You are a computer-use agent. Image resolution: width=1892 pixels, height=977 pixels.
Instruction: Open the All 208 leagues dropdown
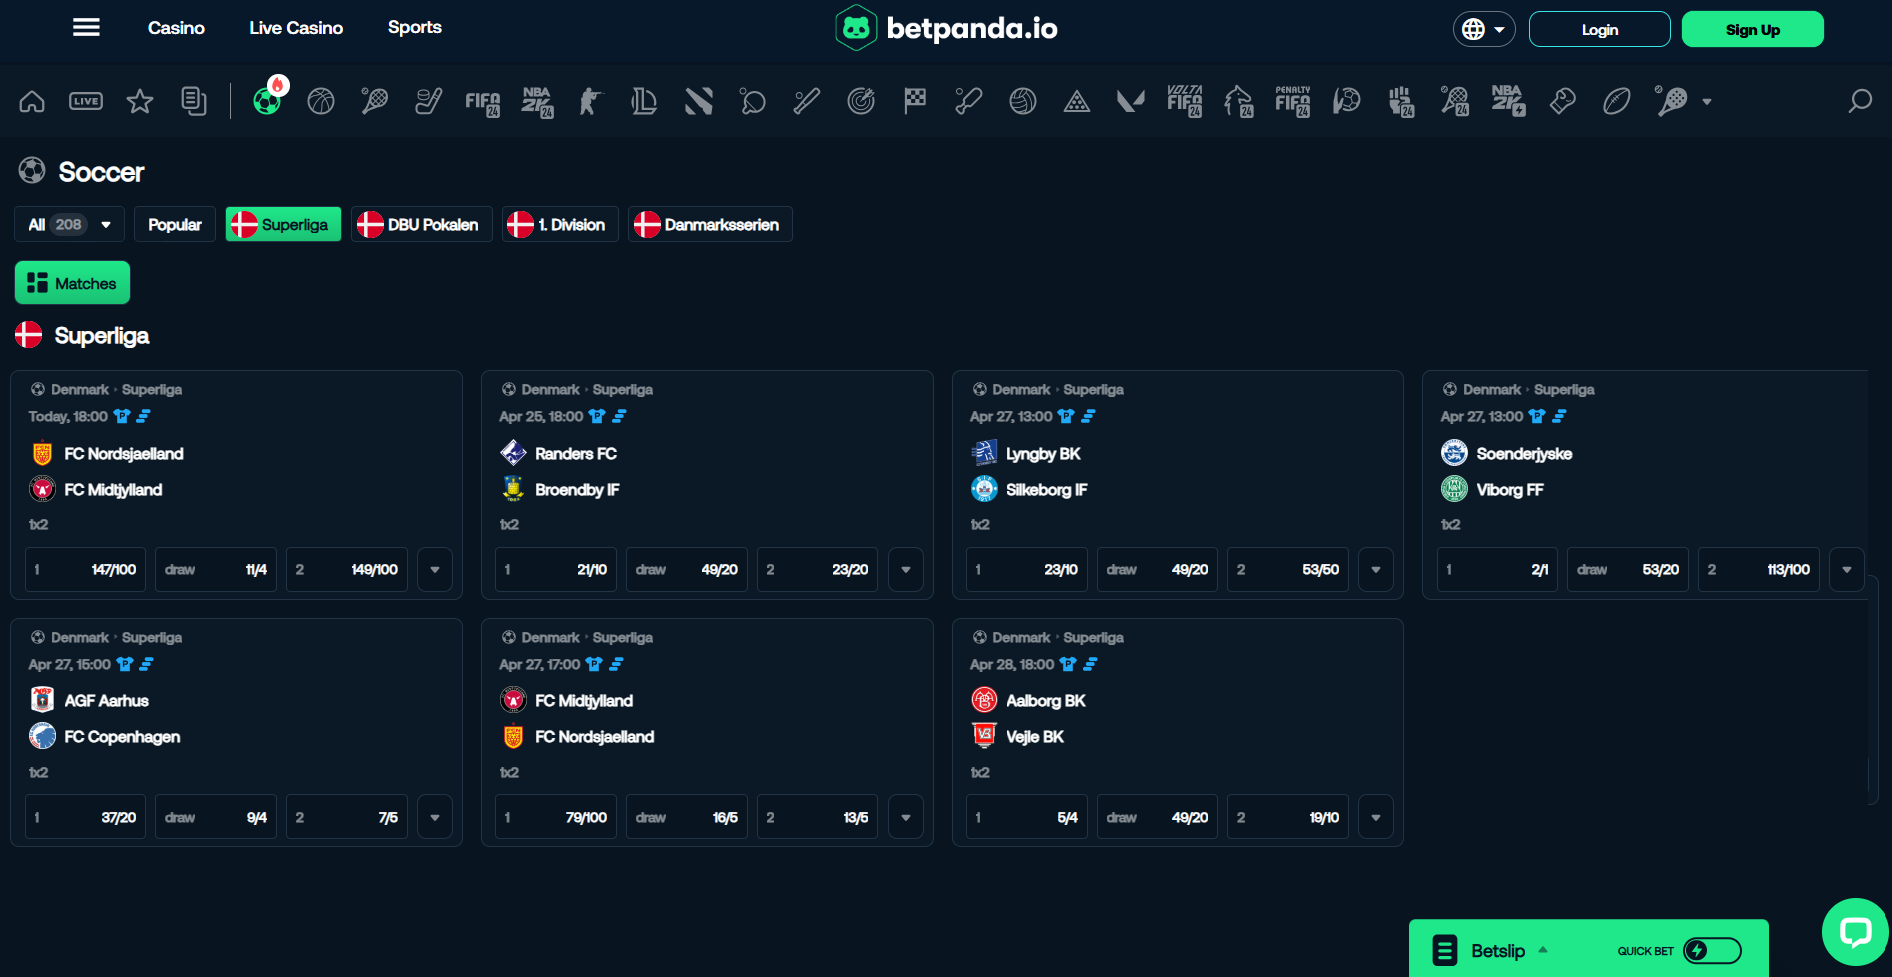[69, 225]
